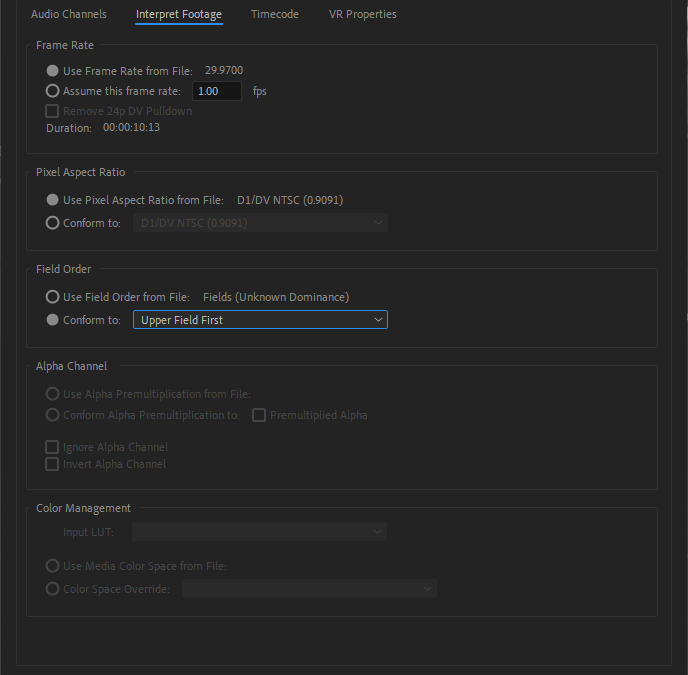Select Use Field Order from File
Viewport: 688px width, 675px height.
(x=53, y=297)
